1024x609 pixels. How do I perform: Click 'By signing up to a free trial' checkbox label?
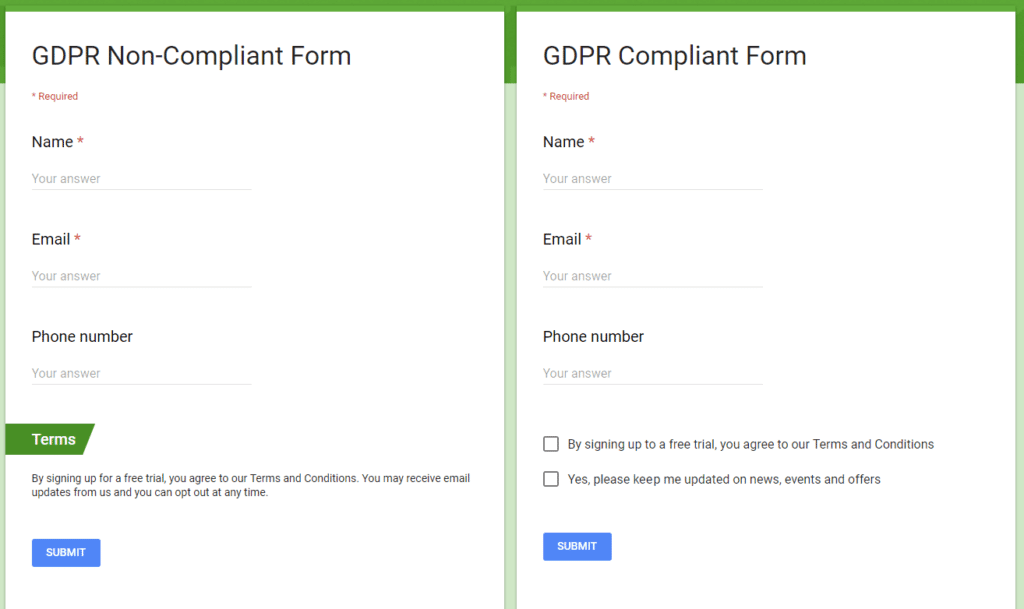point(750,445)
